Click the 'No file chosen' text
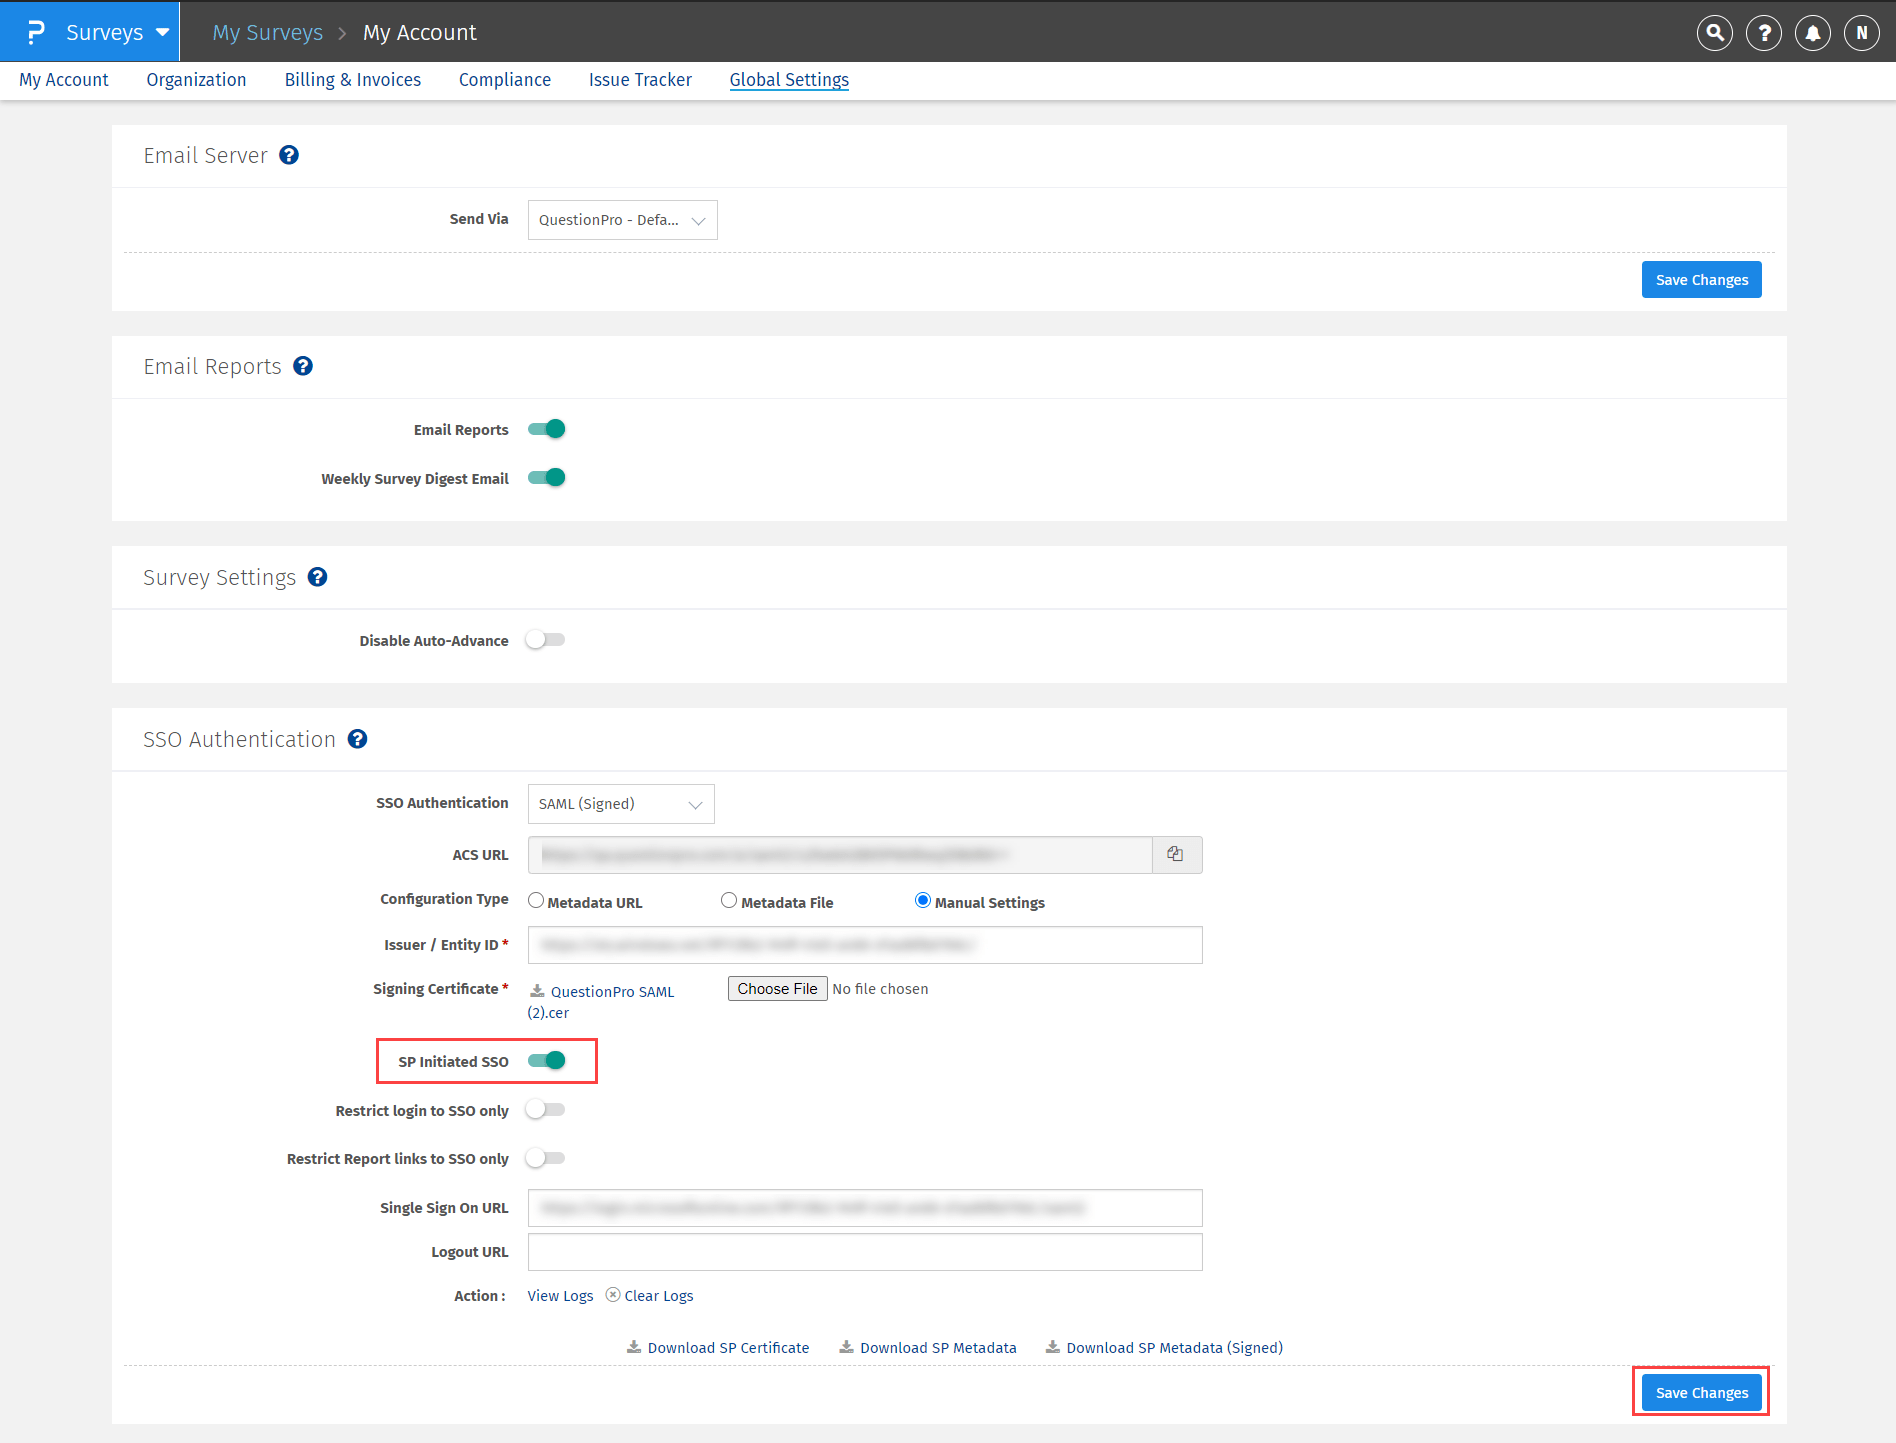 click(x=880, y=989)
